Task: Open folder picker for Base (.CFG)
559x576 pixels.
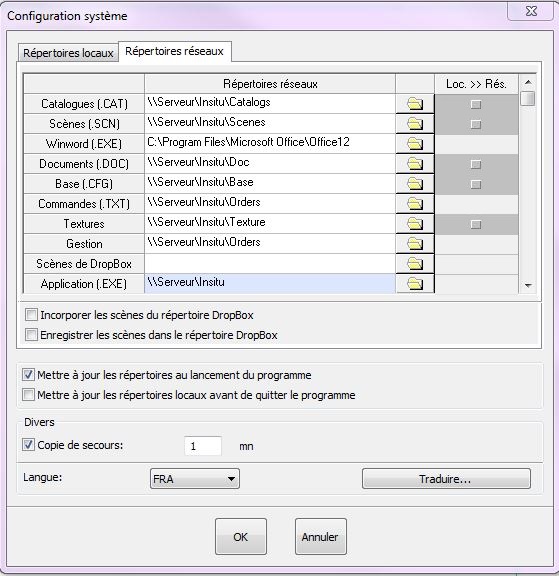Action: click(x=415, y=183)
